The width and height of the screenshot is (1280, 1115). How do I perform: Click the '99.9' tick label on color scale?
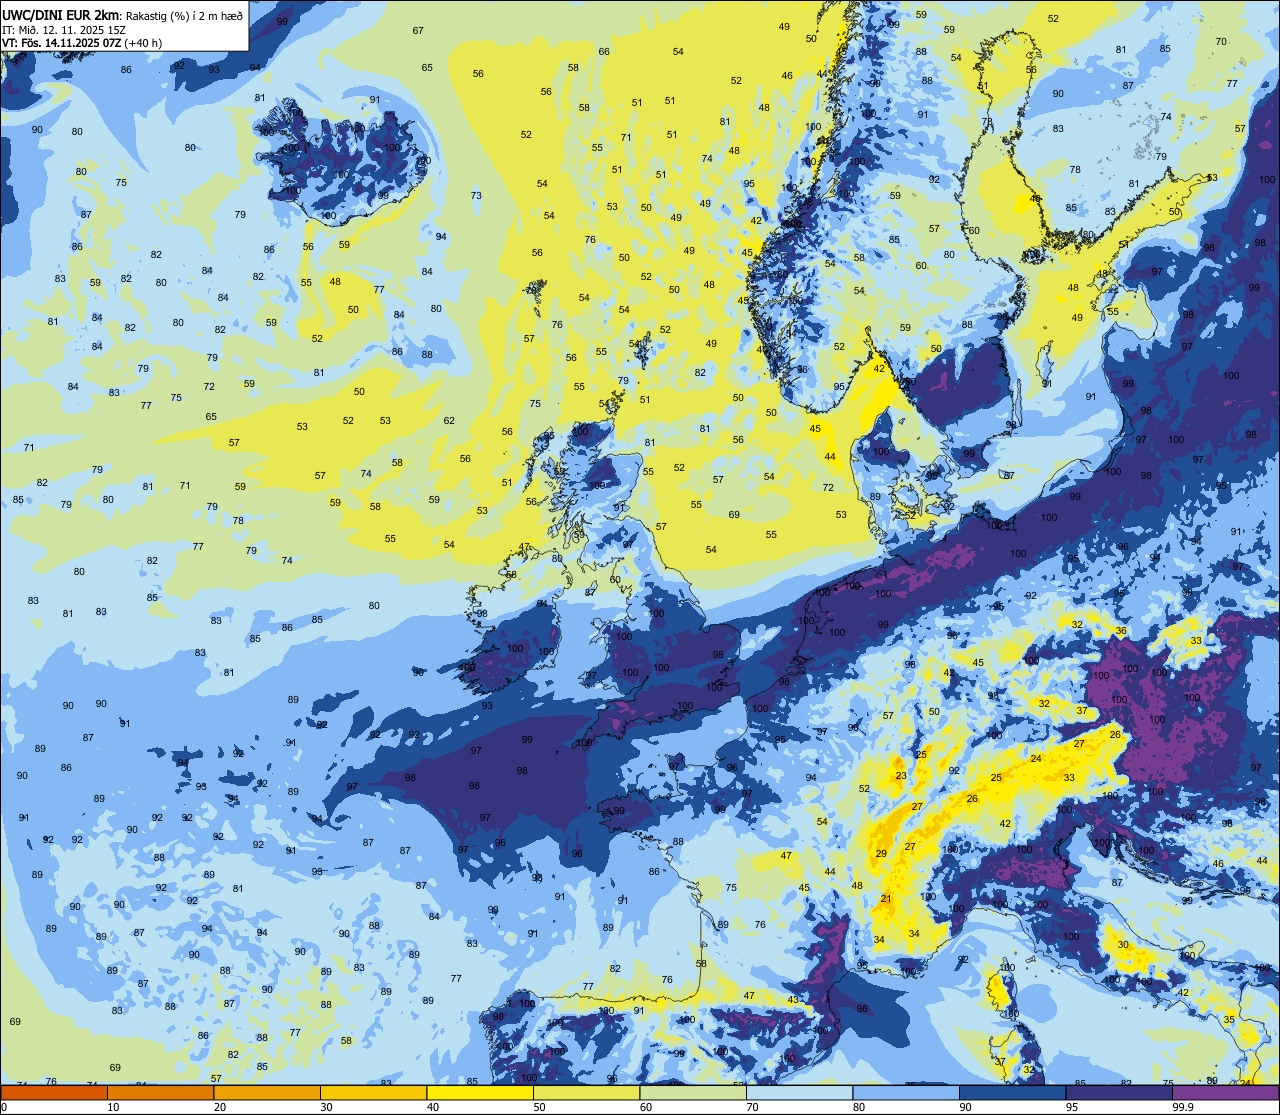coord(1184,1107)
